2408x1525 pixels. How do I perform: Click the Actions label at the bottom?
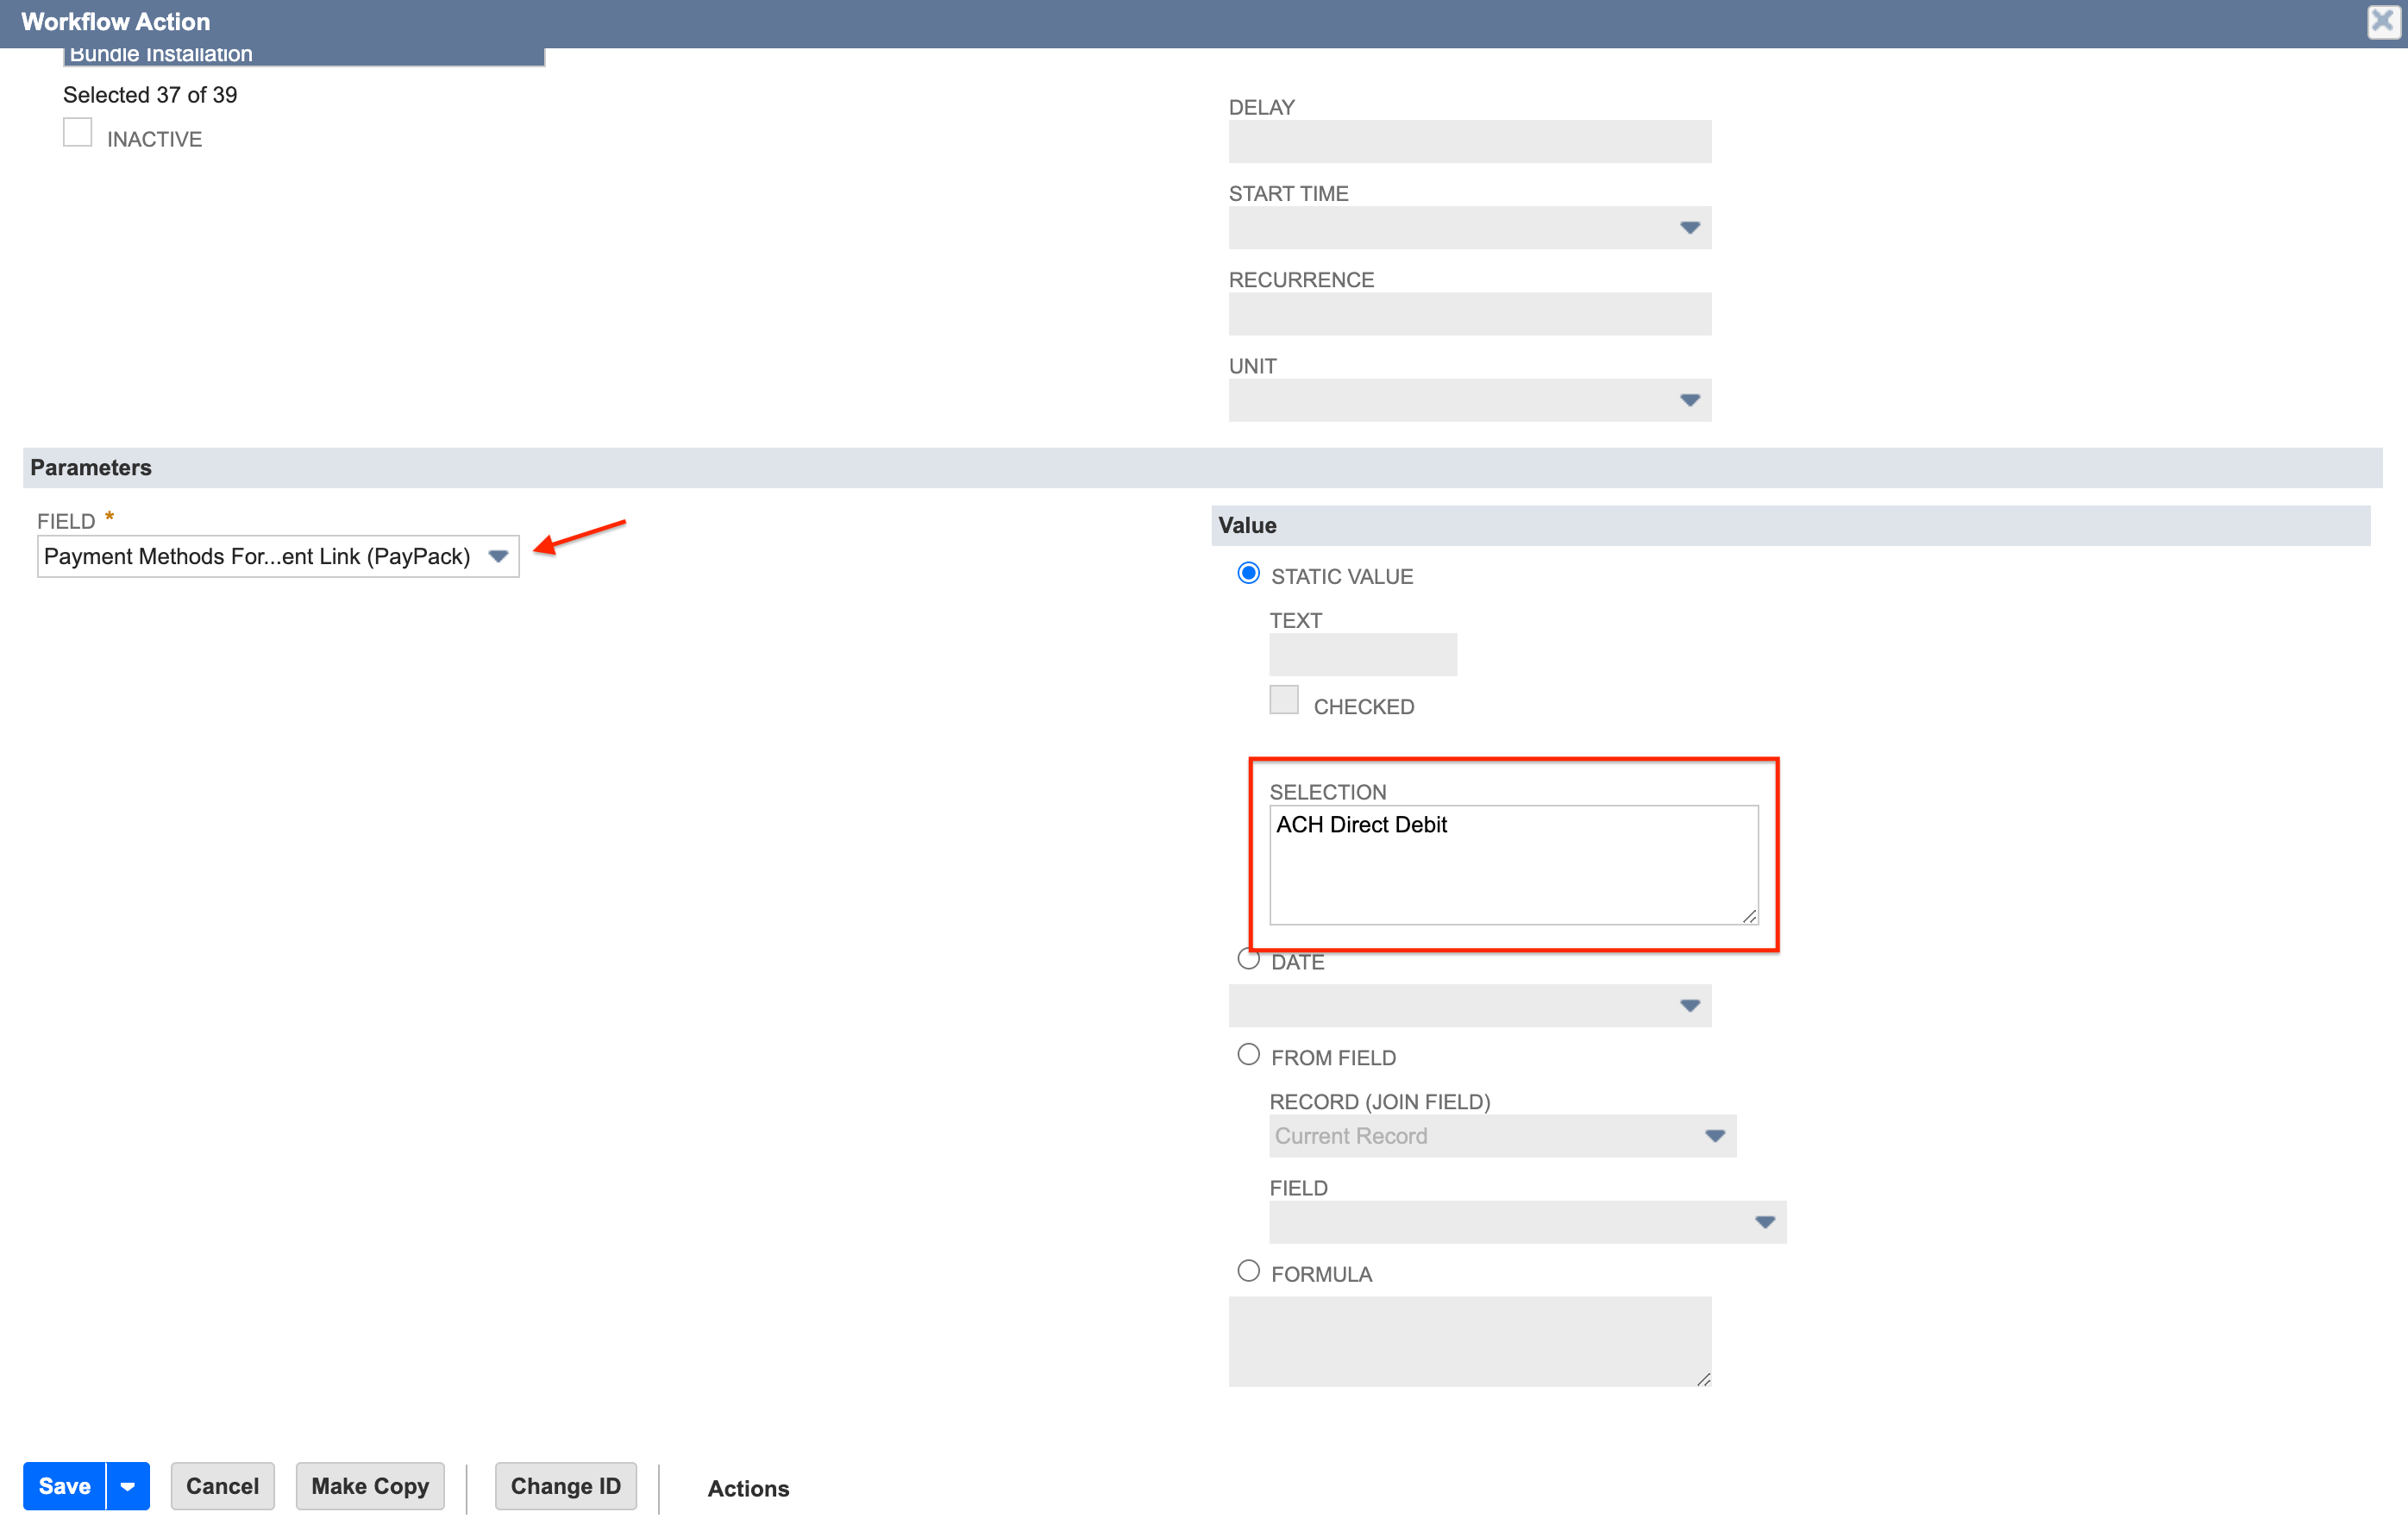tap(747, 1488)
